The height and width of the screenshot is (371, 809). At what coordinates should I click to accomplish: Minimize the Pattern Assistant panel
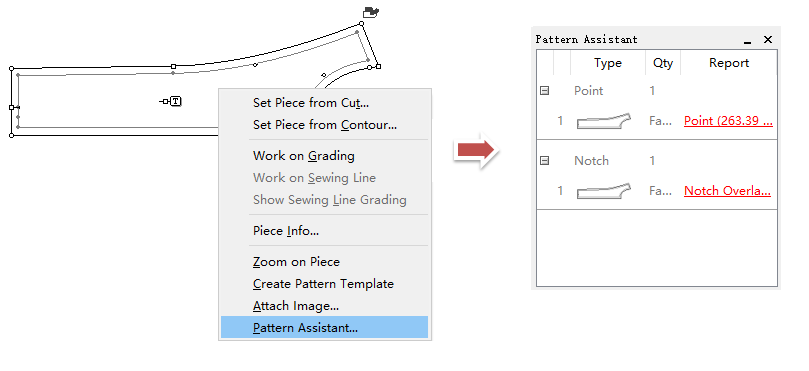pyautogui.click(x=747, y=40)
